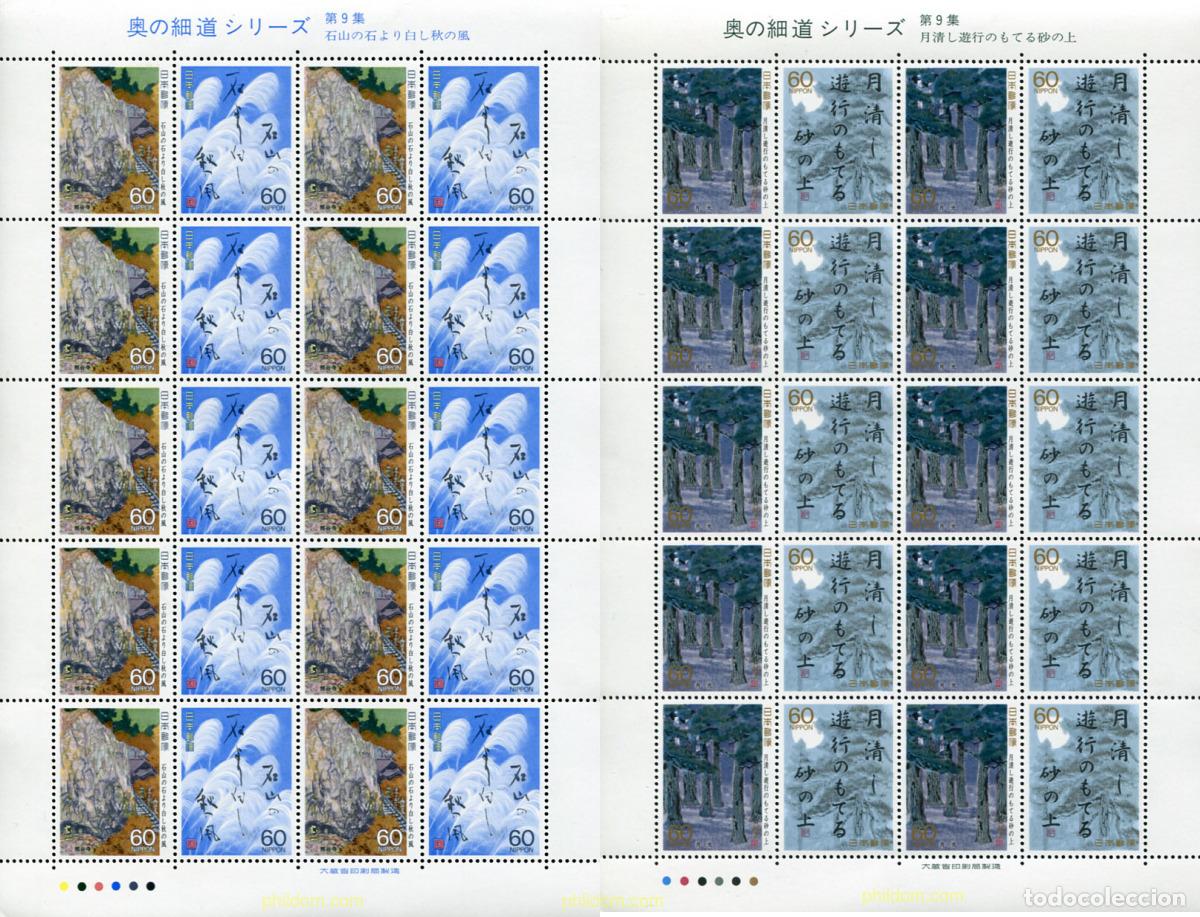Pick the gray dot on right sheet margin
1200x917 pixels.
[719, 881]
